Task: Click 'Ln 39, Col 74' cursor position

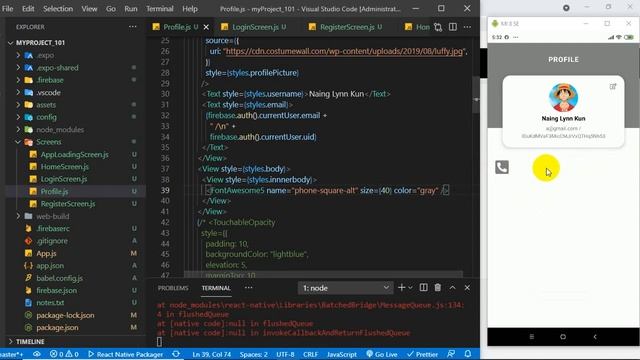Action: [211, 354]
